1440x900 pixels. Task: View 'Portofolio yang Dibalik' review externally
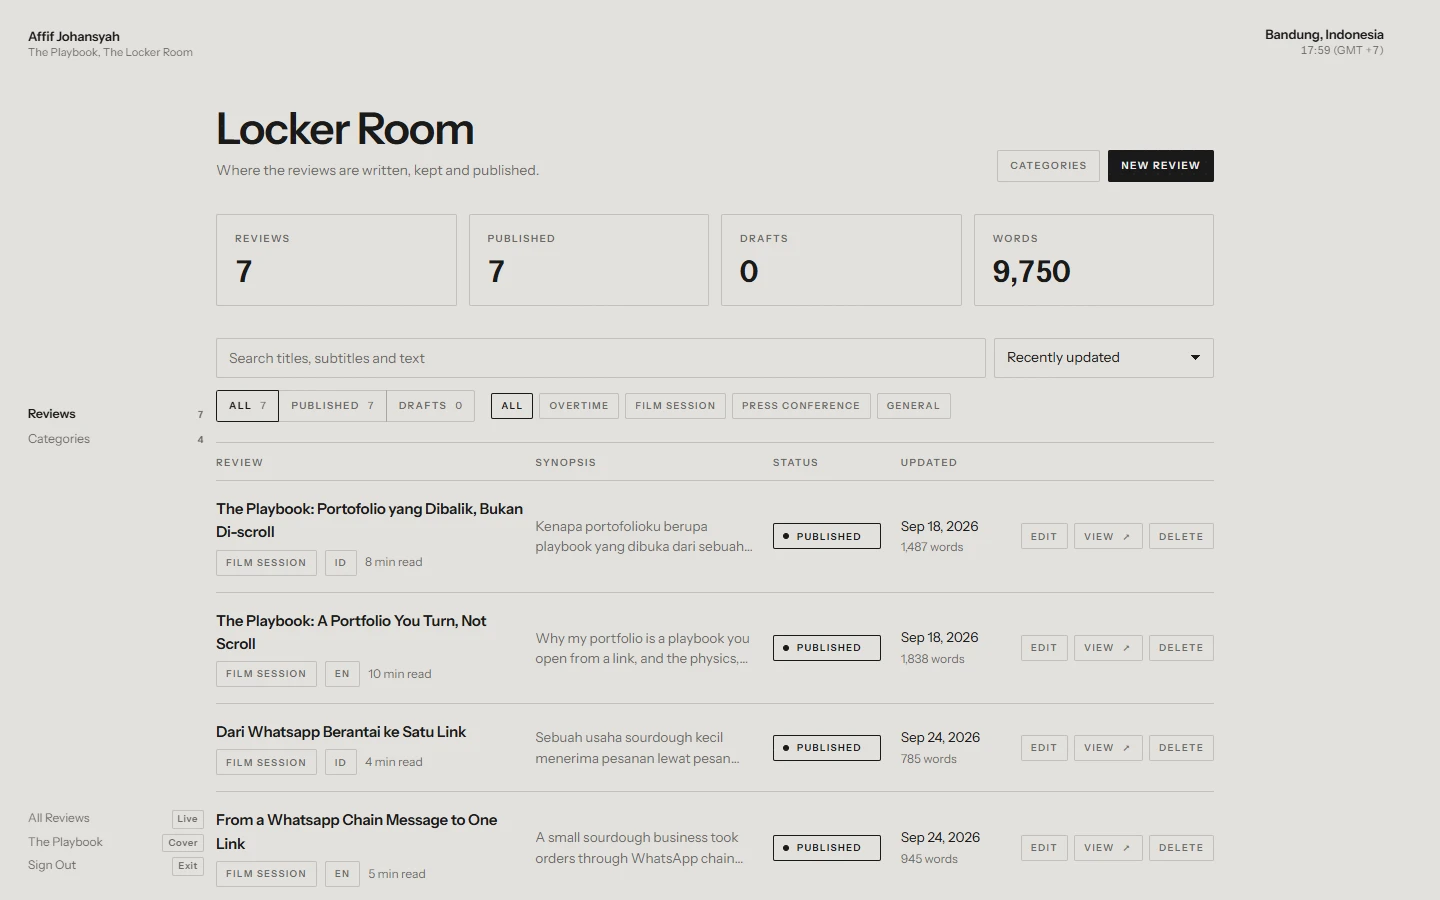pyautogui.click(x=1108, y=537)
